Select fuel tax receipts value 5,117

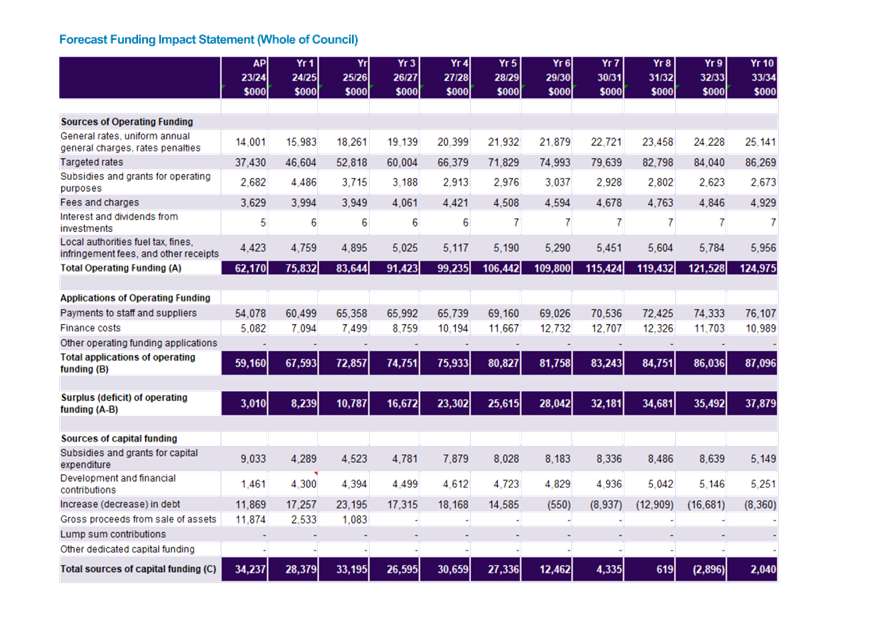(455, 248)
